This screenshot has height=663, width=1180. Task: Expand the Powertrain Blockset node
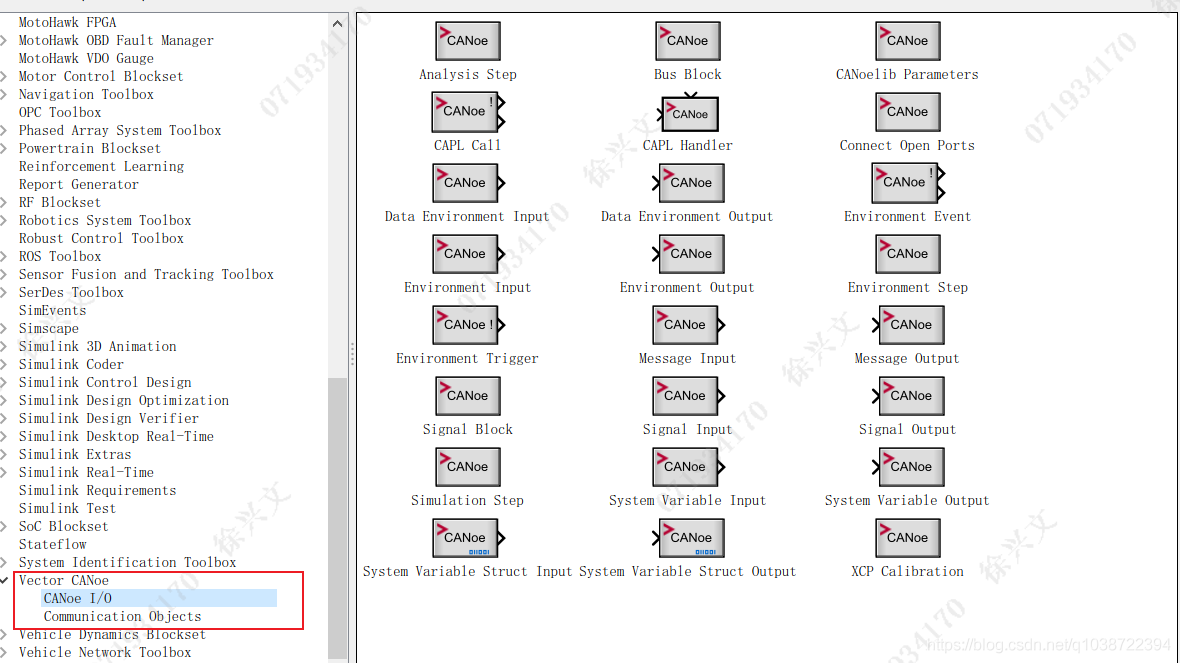pos(5,148)
